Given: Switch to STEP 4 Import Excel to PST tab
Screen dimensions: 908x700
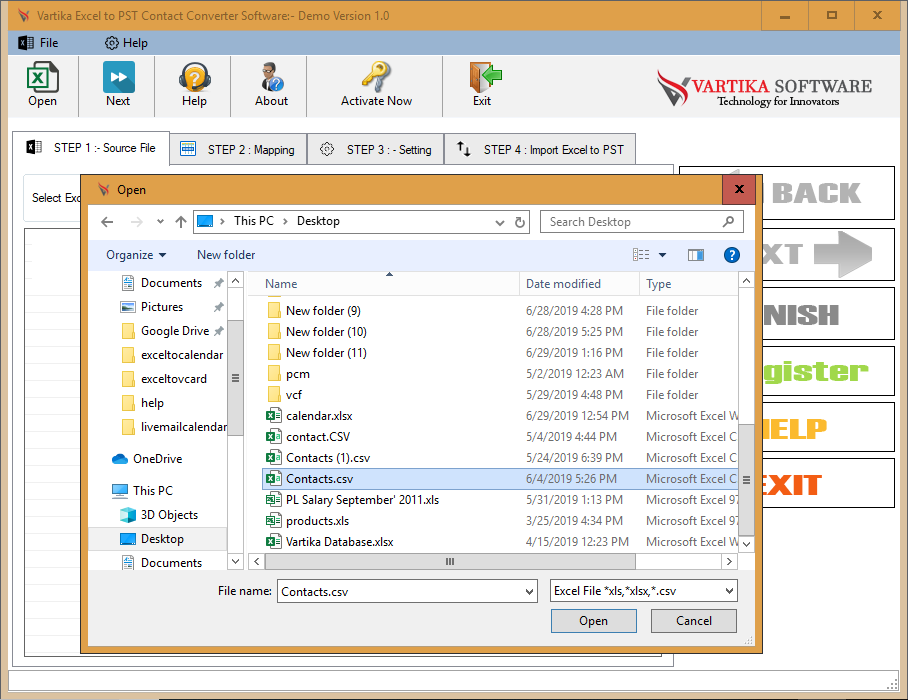Looking at the screenshot, I should coord(540,150).
